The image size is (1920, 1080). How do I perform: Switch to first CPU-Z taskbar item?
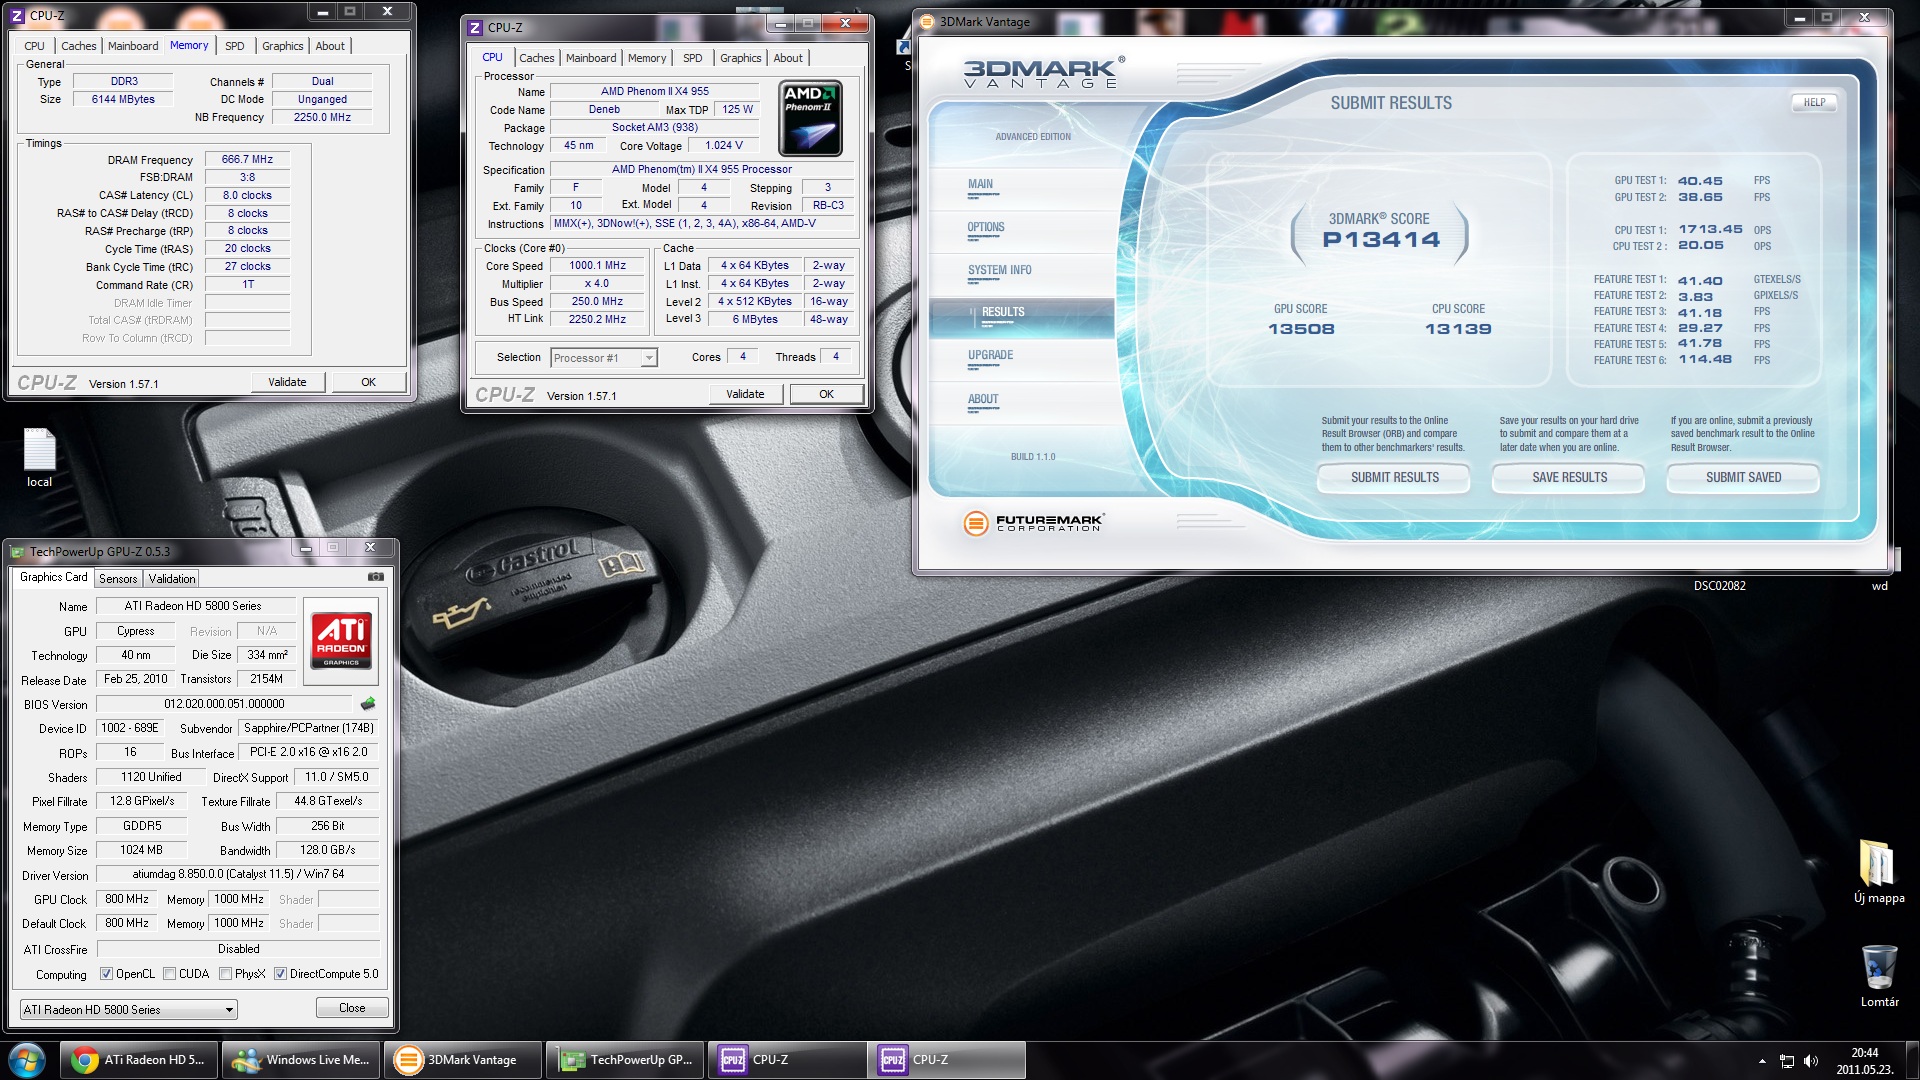[x=787, y=1060]
